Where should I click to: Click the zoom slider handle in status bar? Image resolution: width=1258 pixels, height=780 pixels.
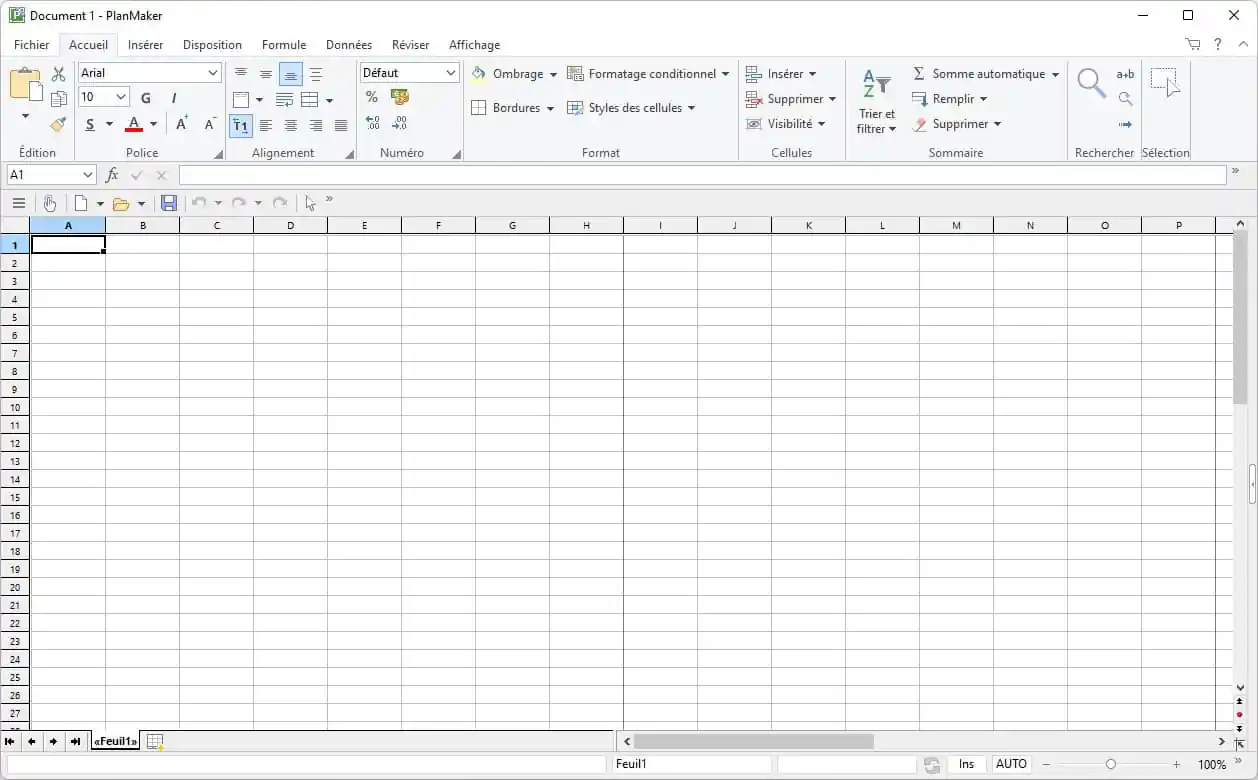pyautogui.click(x=1110, y=764)
